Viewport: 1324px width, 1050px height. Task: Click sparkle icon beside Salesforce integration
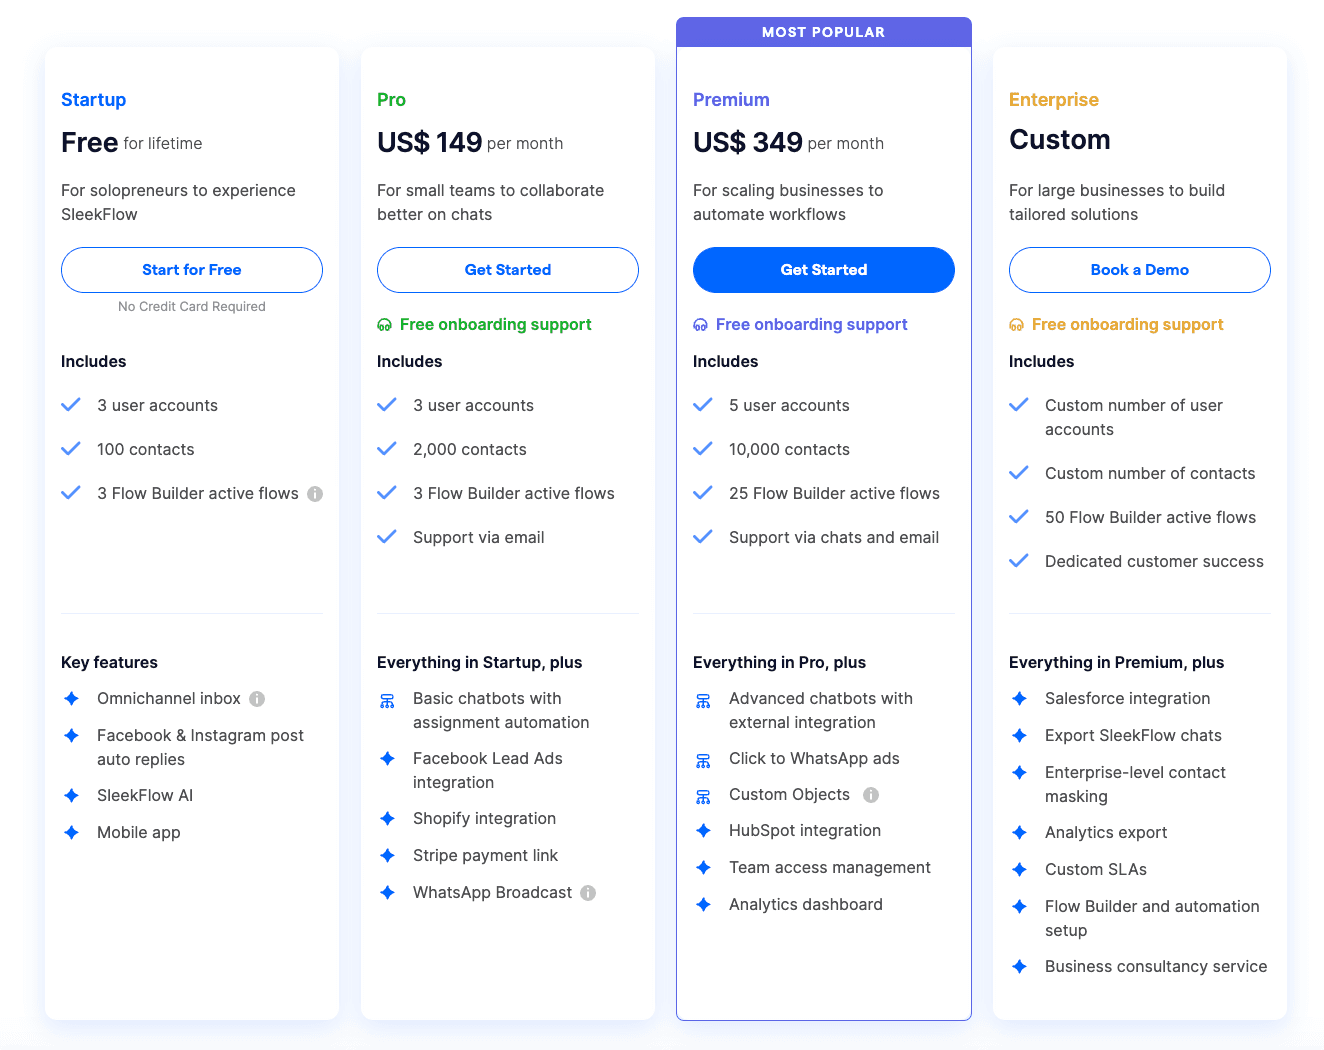pos(1019,699)
